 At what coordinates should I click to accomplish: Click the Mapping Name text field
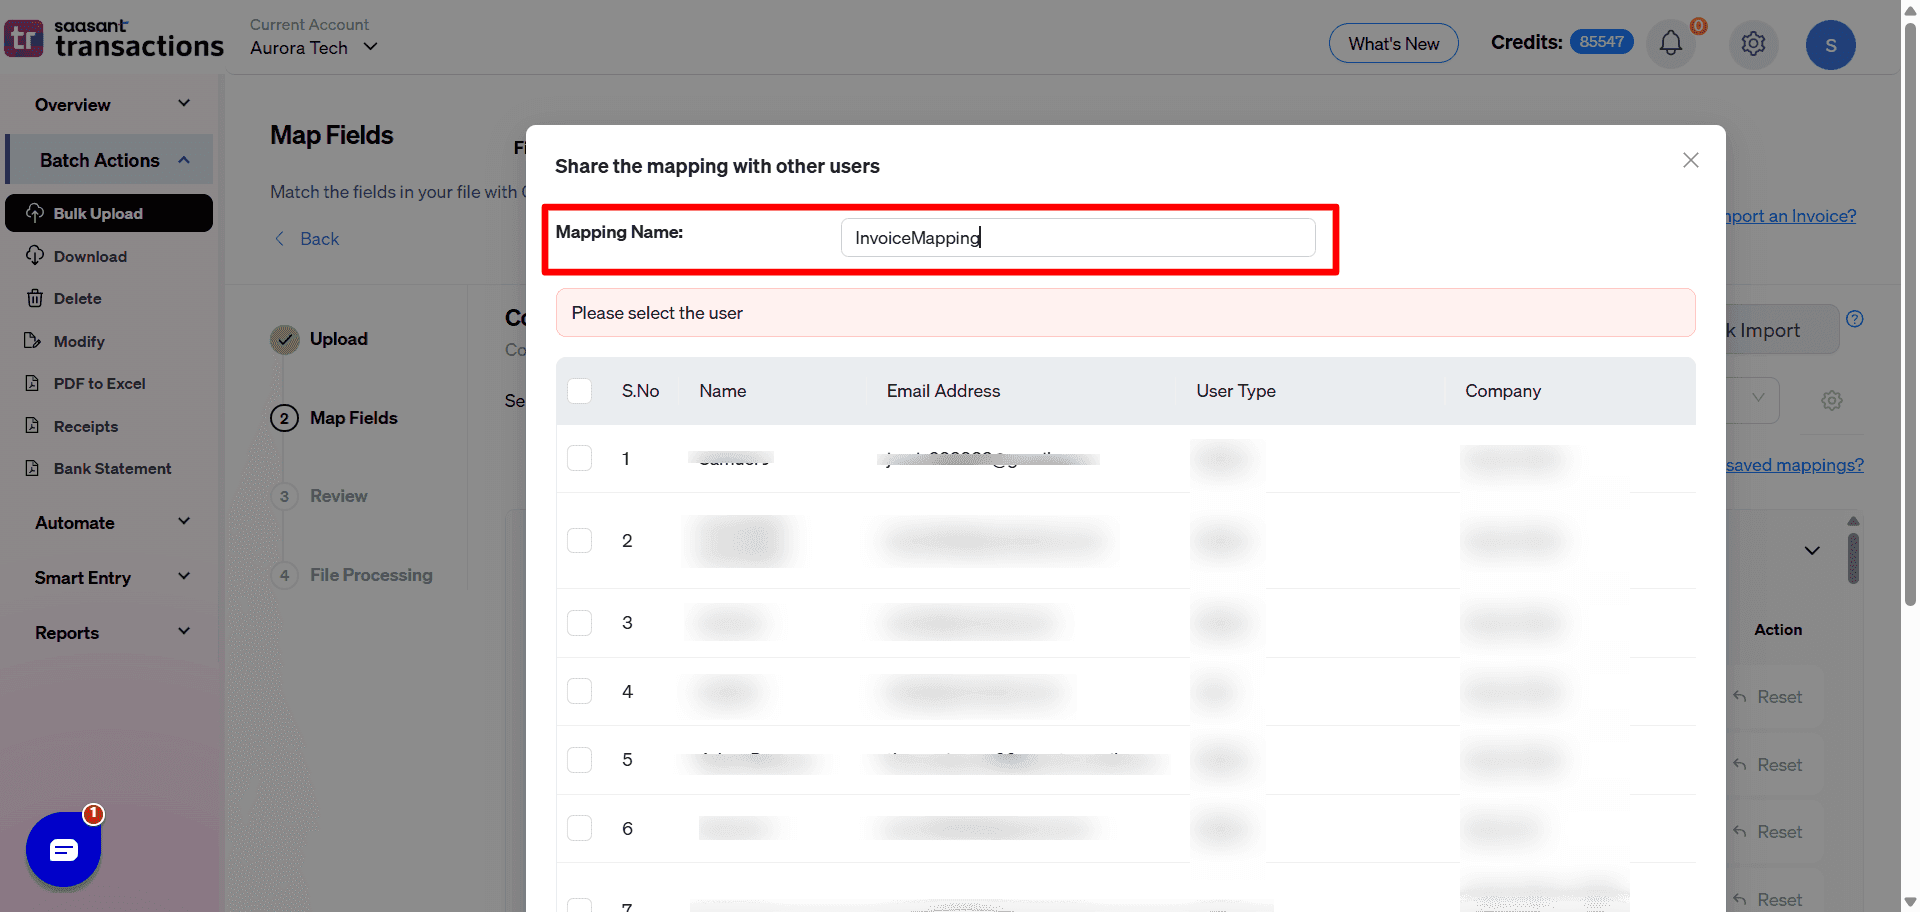tap(1077, 238)
